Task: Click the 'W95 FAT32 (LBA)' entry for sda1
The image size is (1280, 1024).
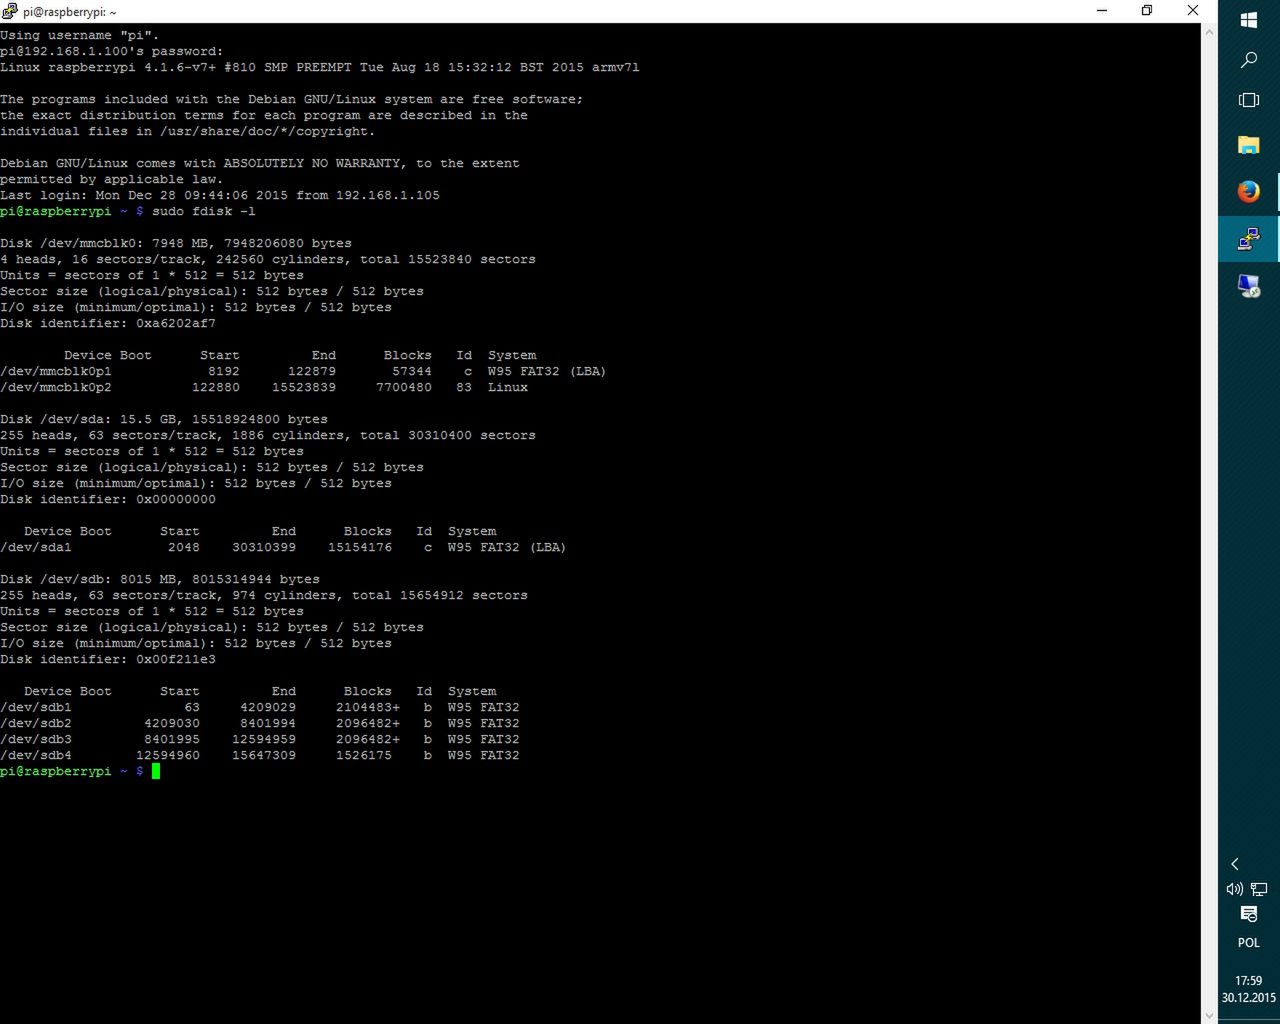Action: pyautogui.click(x=507, y=548)
